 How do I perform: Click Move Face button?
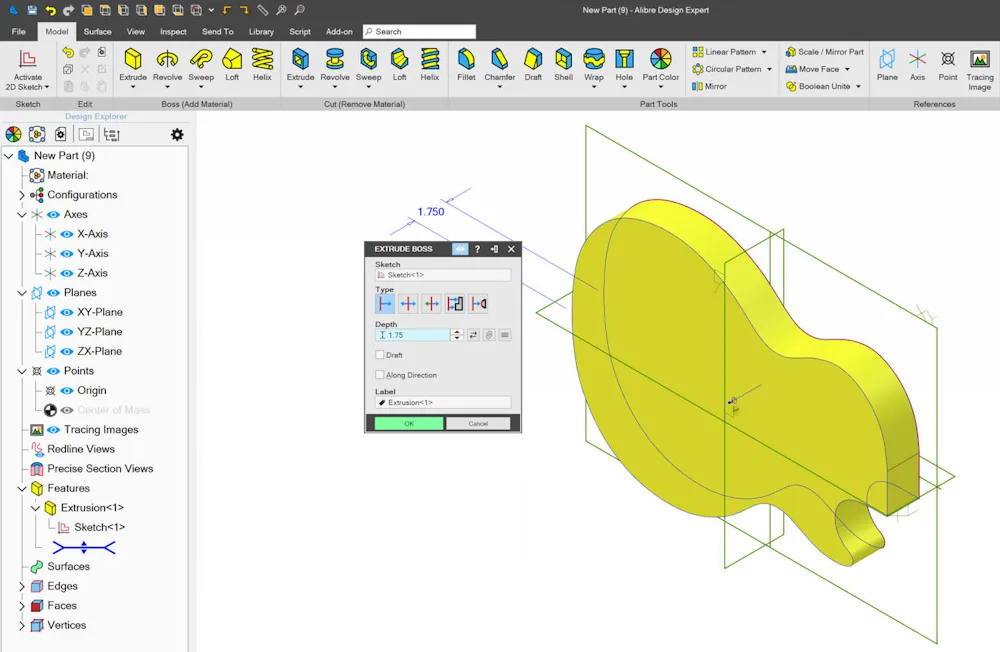[x=812, y=69]
